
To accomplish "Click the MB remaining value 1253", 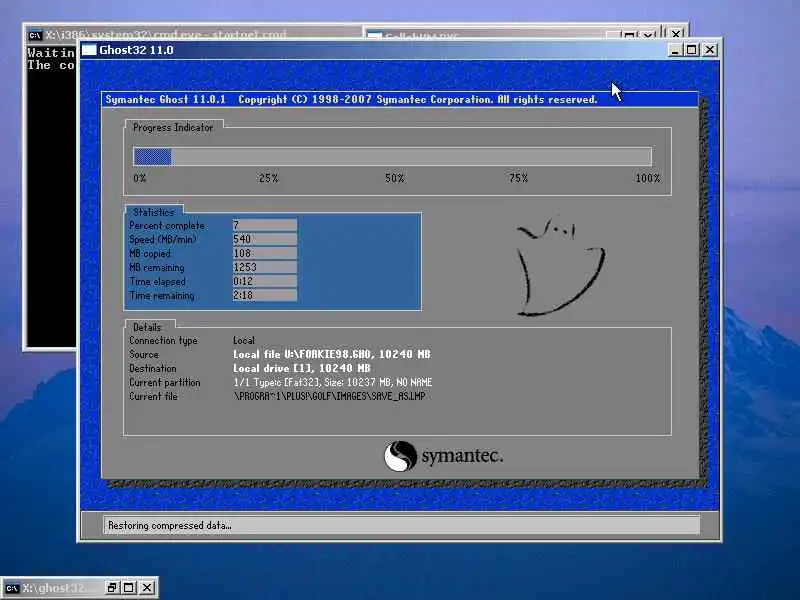I will (x=265, y=267).
